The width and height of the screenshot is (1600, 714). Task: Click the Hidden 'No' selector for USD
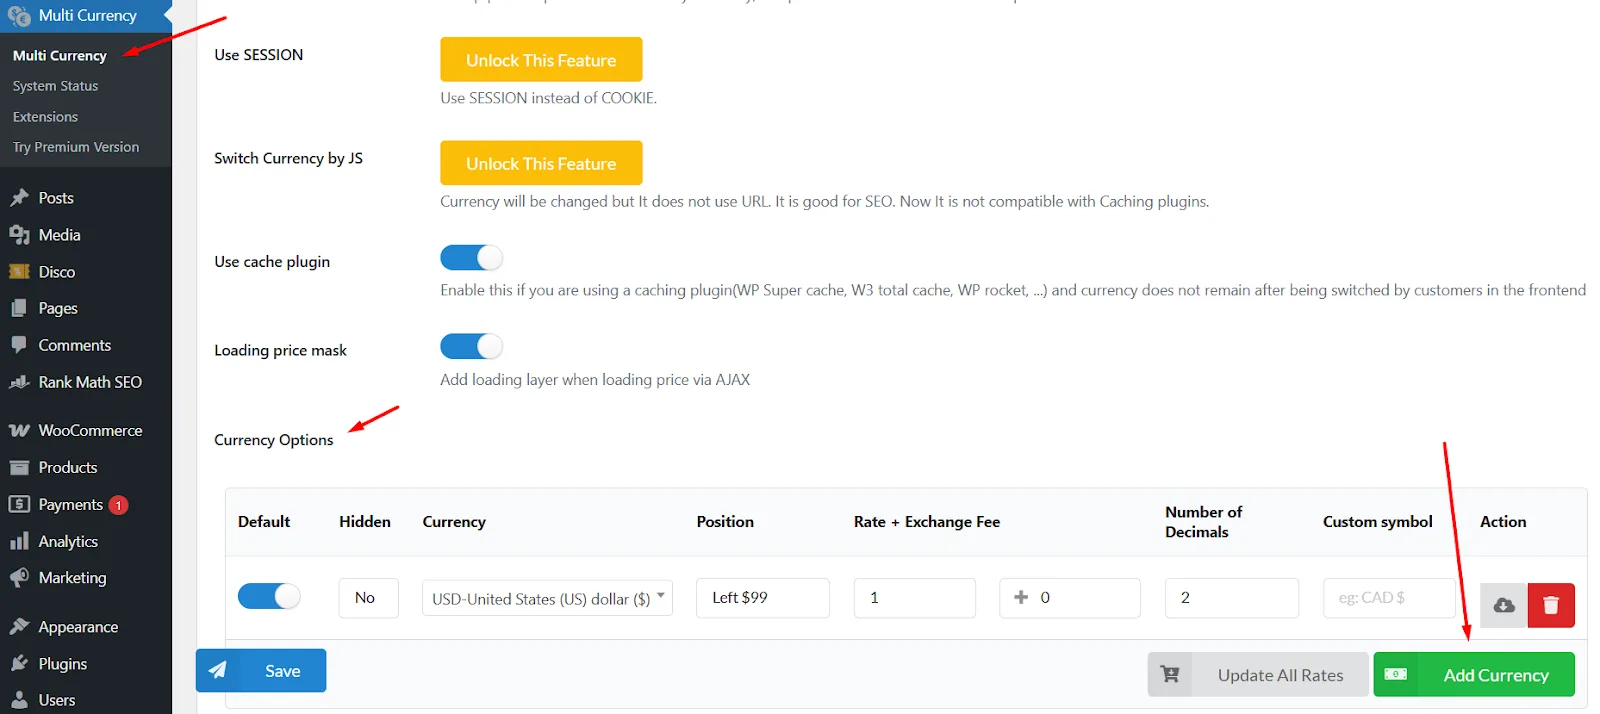point(369,598)
